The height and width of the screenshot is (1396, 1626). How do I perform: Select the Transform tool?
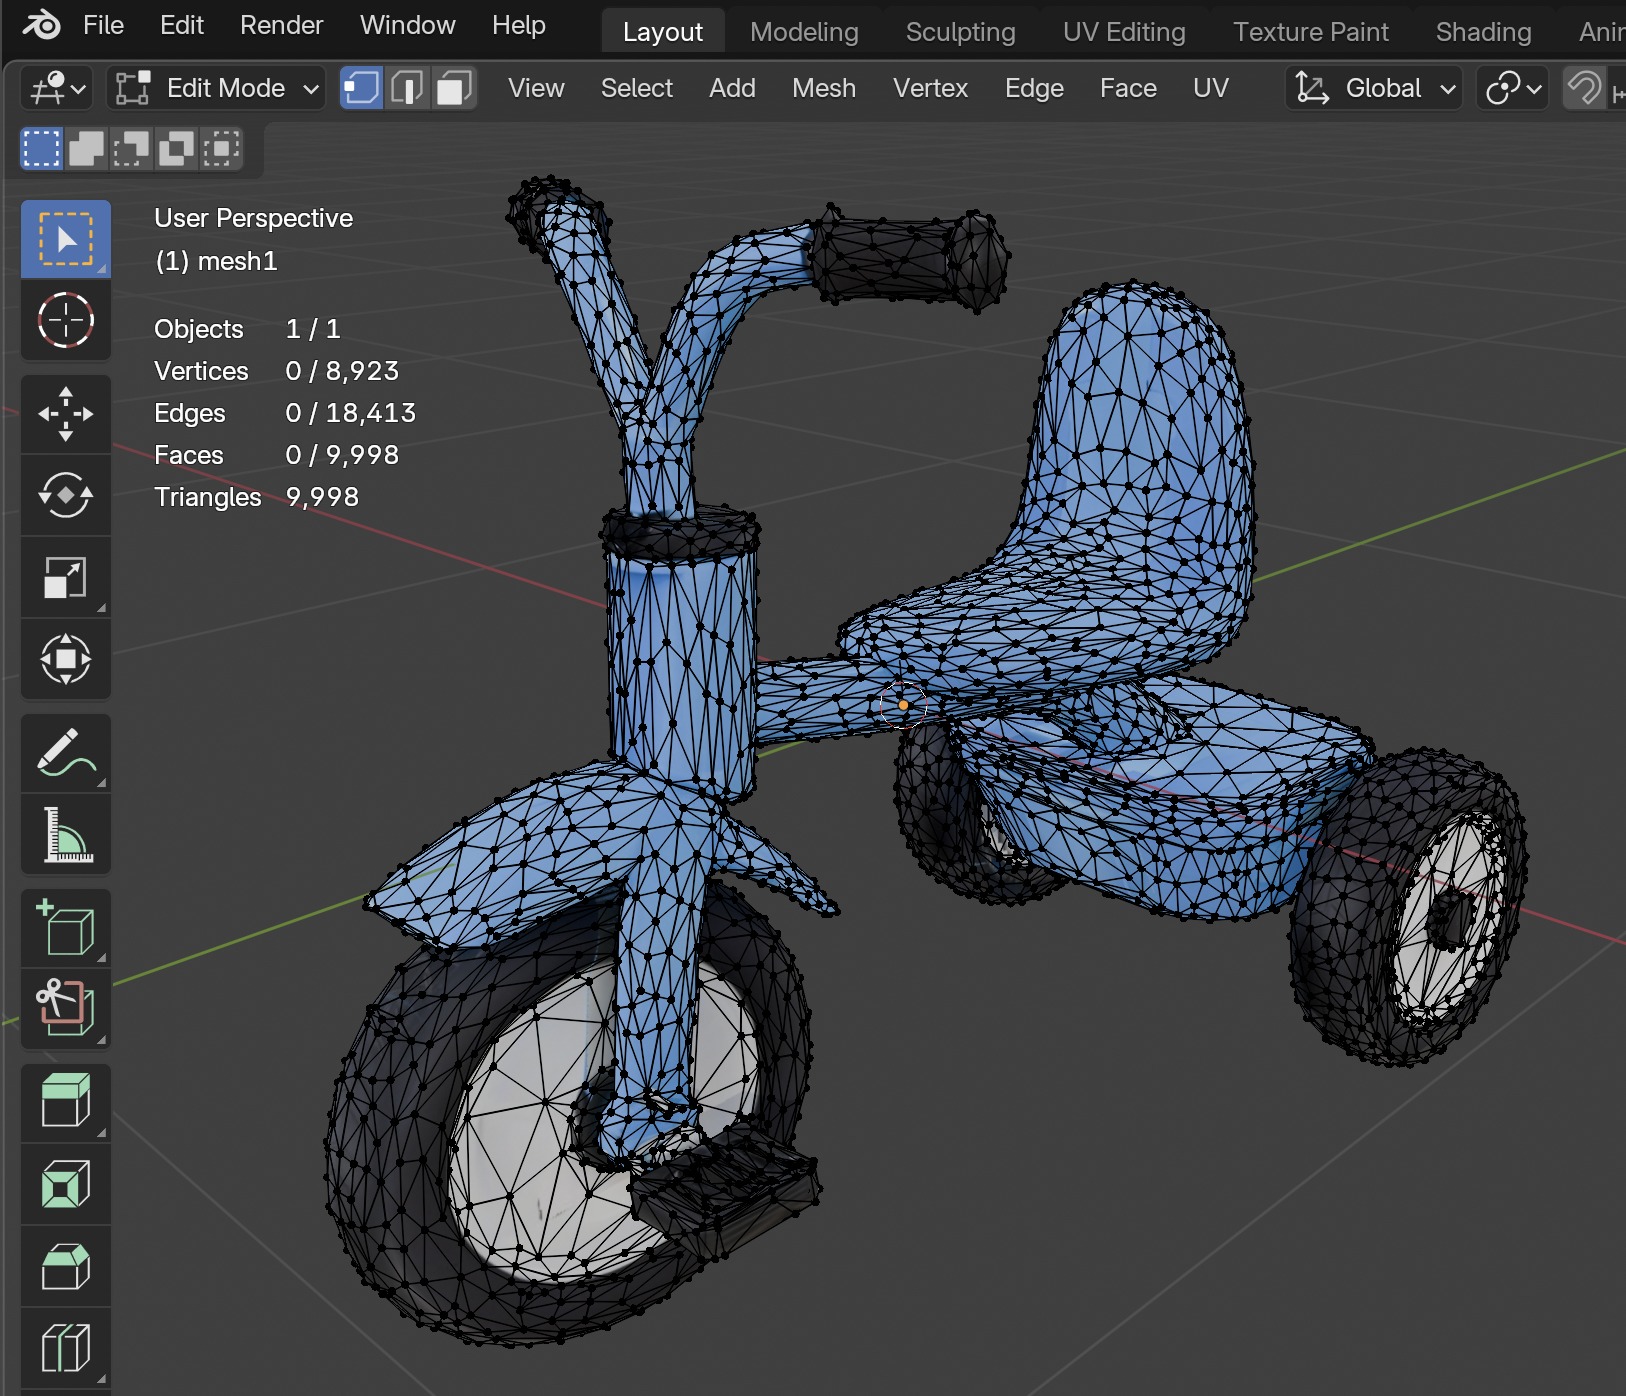click(66, 659)
